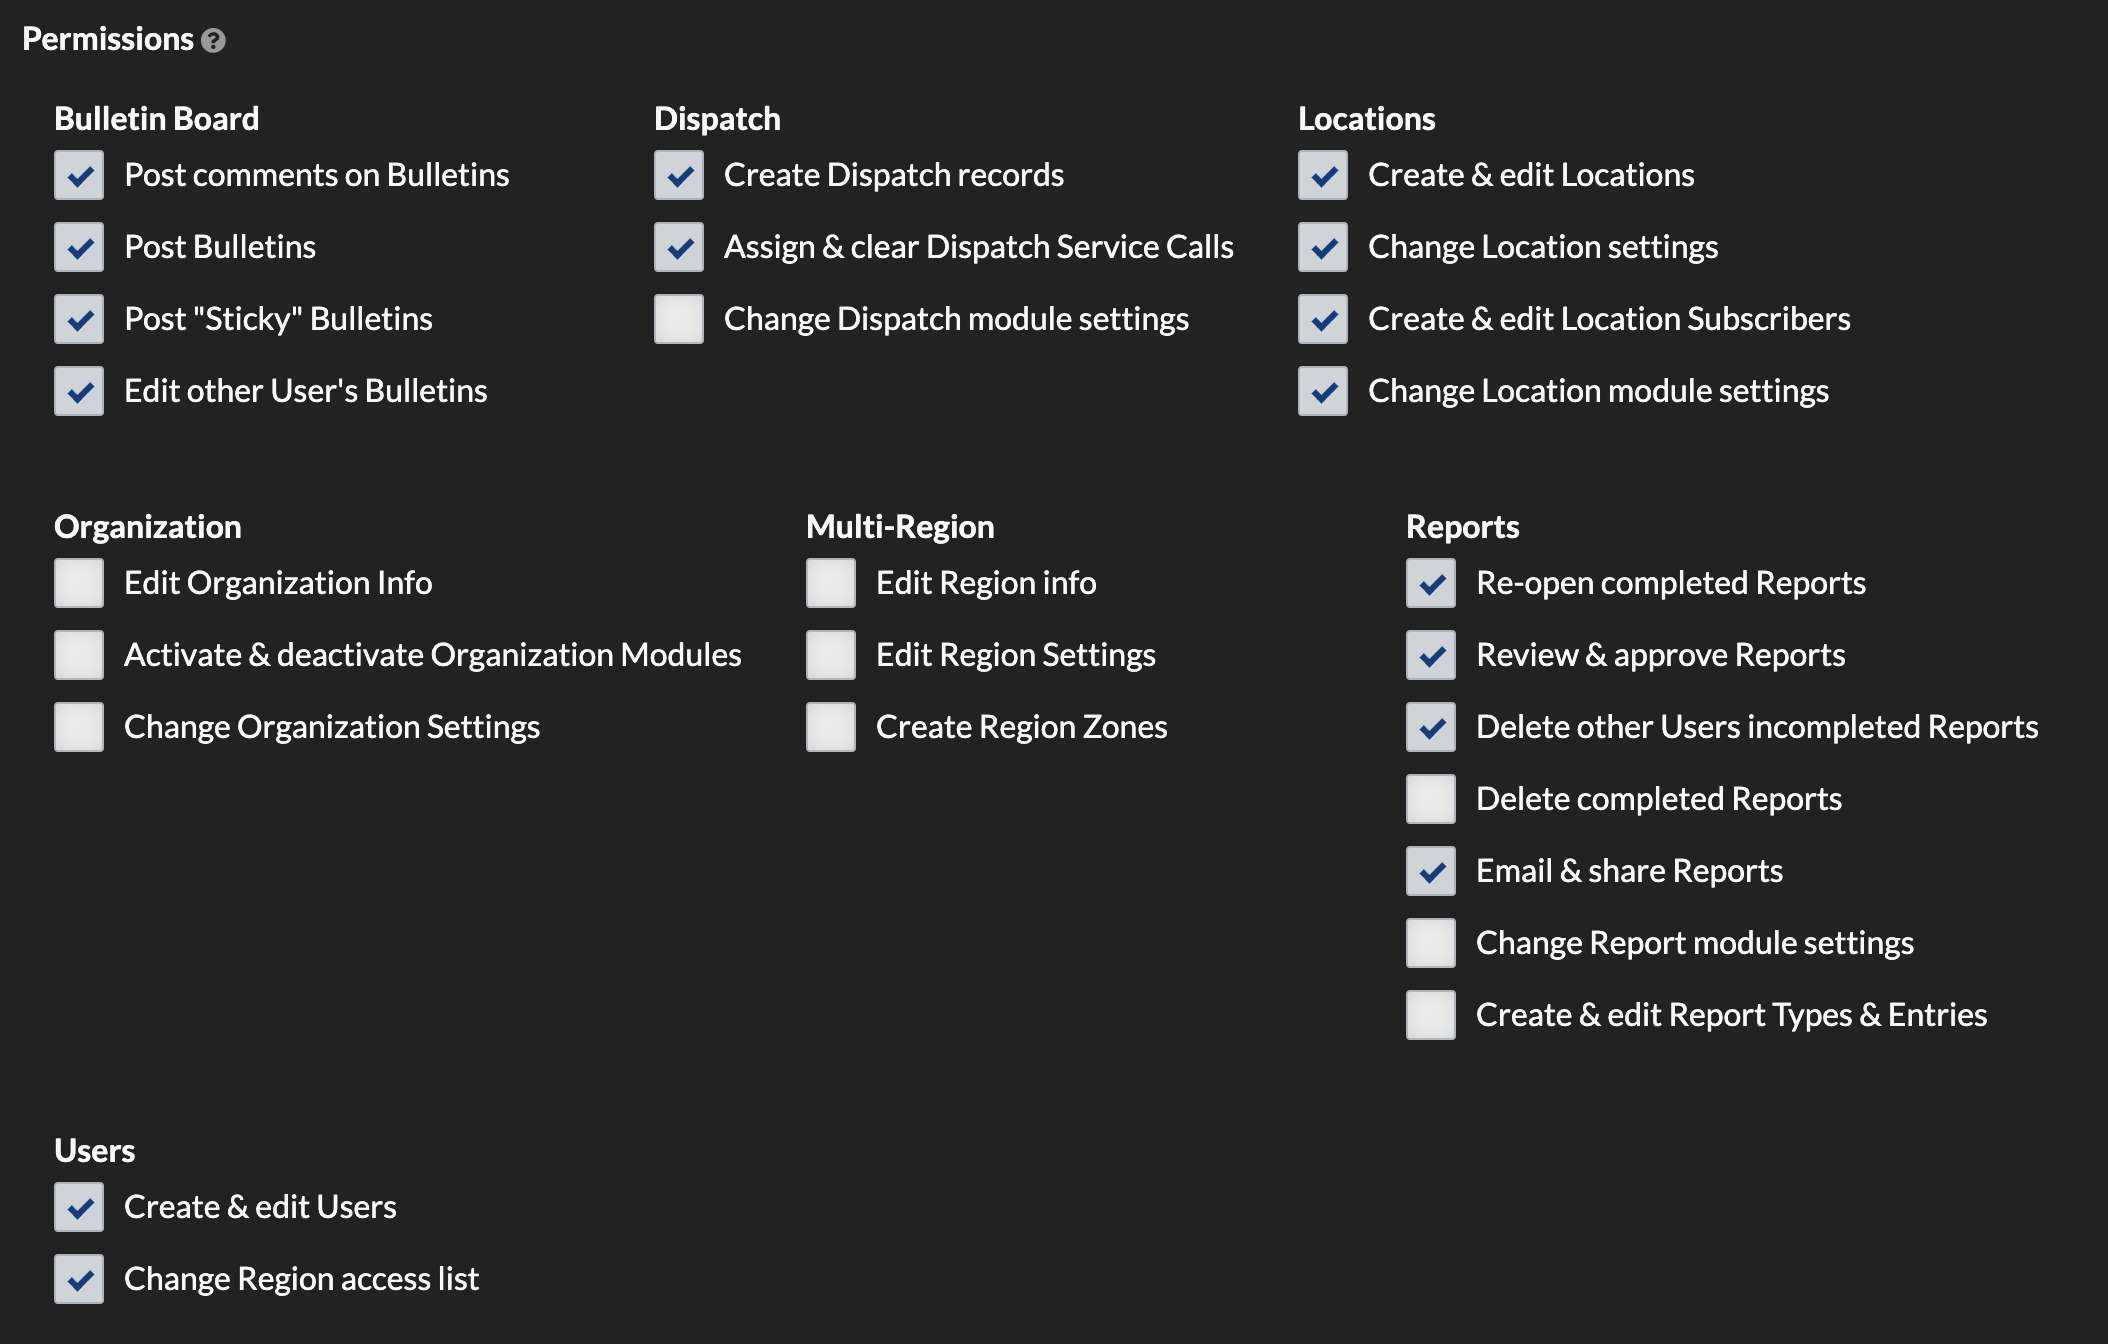Disable Edit other User's Bulletins

click(x=79, y=391)
